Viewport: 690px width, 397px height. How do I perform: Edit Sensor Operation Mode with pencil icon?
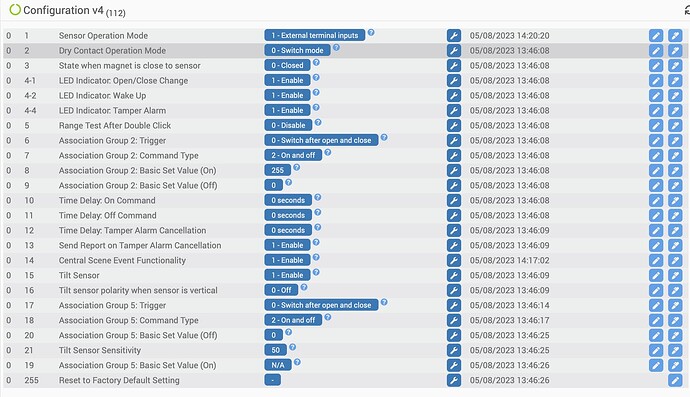click(x=656, y=36)
